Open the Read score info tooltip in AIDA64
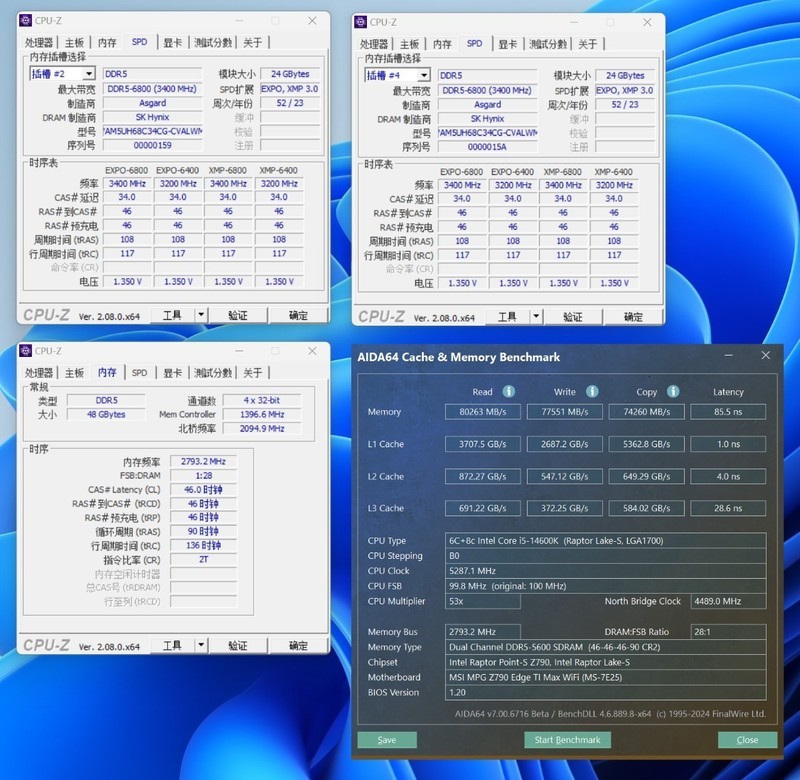 pos(510,392)
